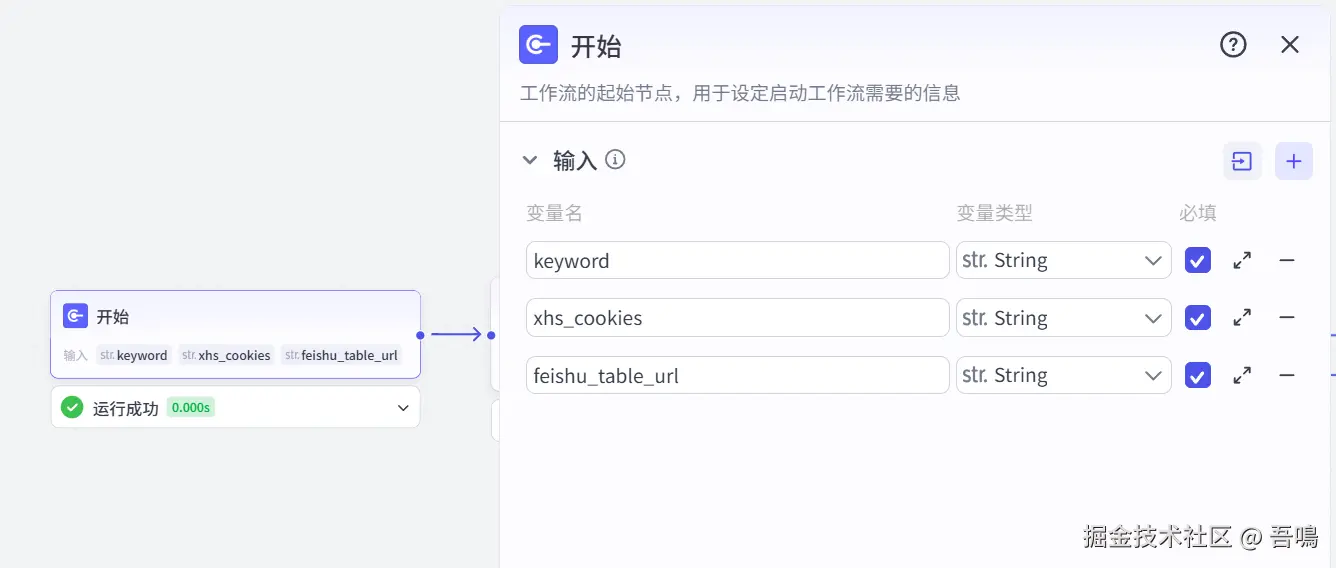1336x568 pixels.
Task: Expand the keyword variable editor icon
Action: (1242, 261)
